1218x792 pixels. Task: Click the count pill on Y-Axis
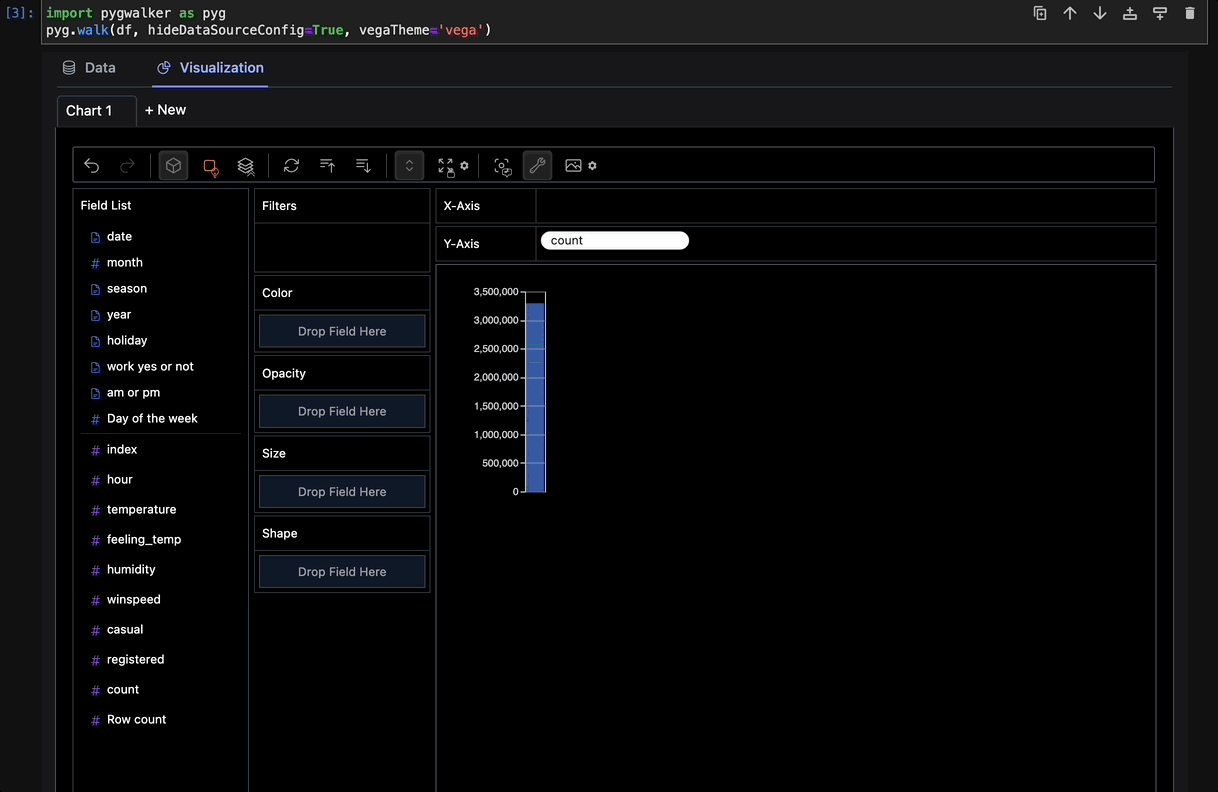pos(614,240)
